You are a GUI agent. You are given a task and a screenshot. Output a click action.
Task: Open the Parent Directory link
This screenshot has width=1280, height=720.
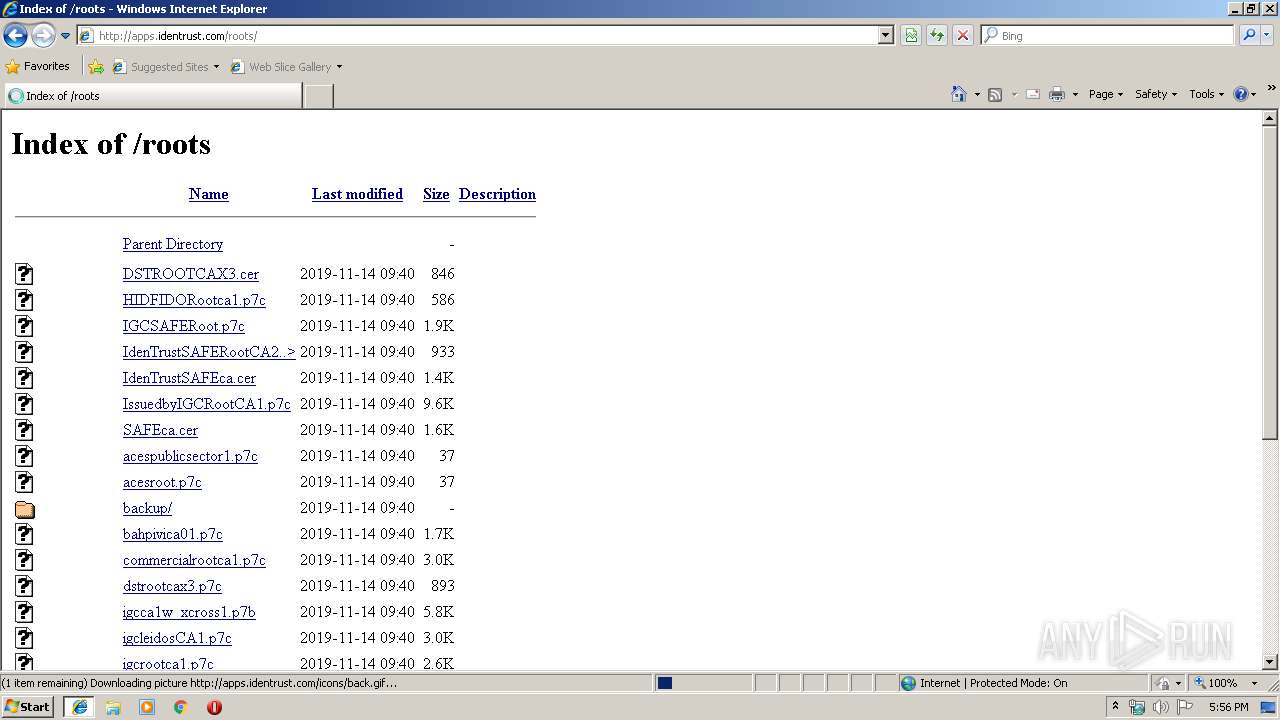(173, 244)
